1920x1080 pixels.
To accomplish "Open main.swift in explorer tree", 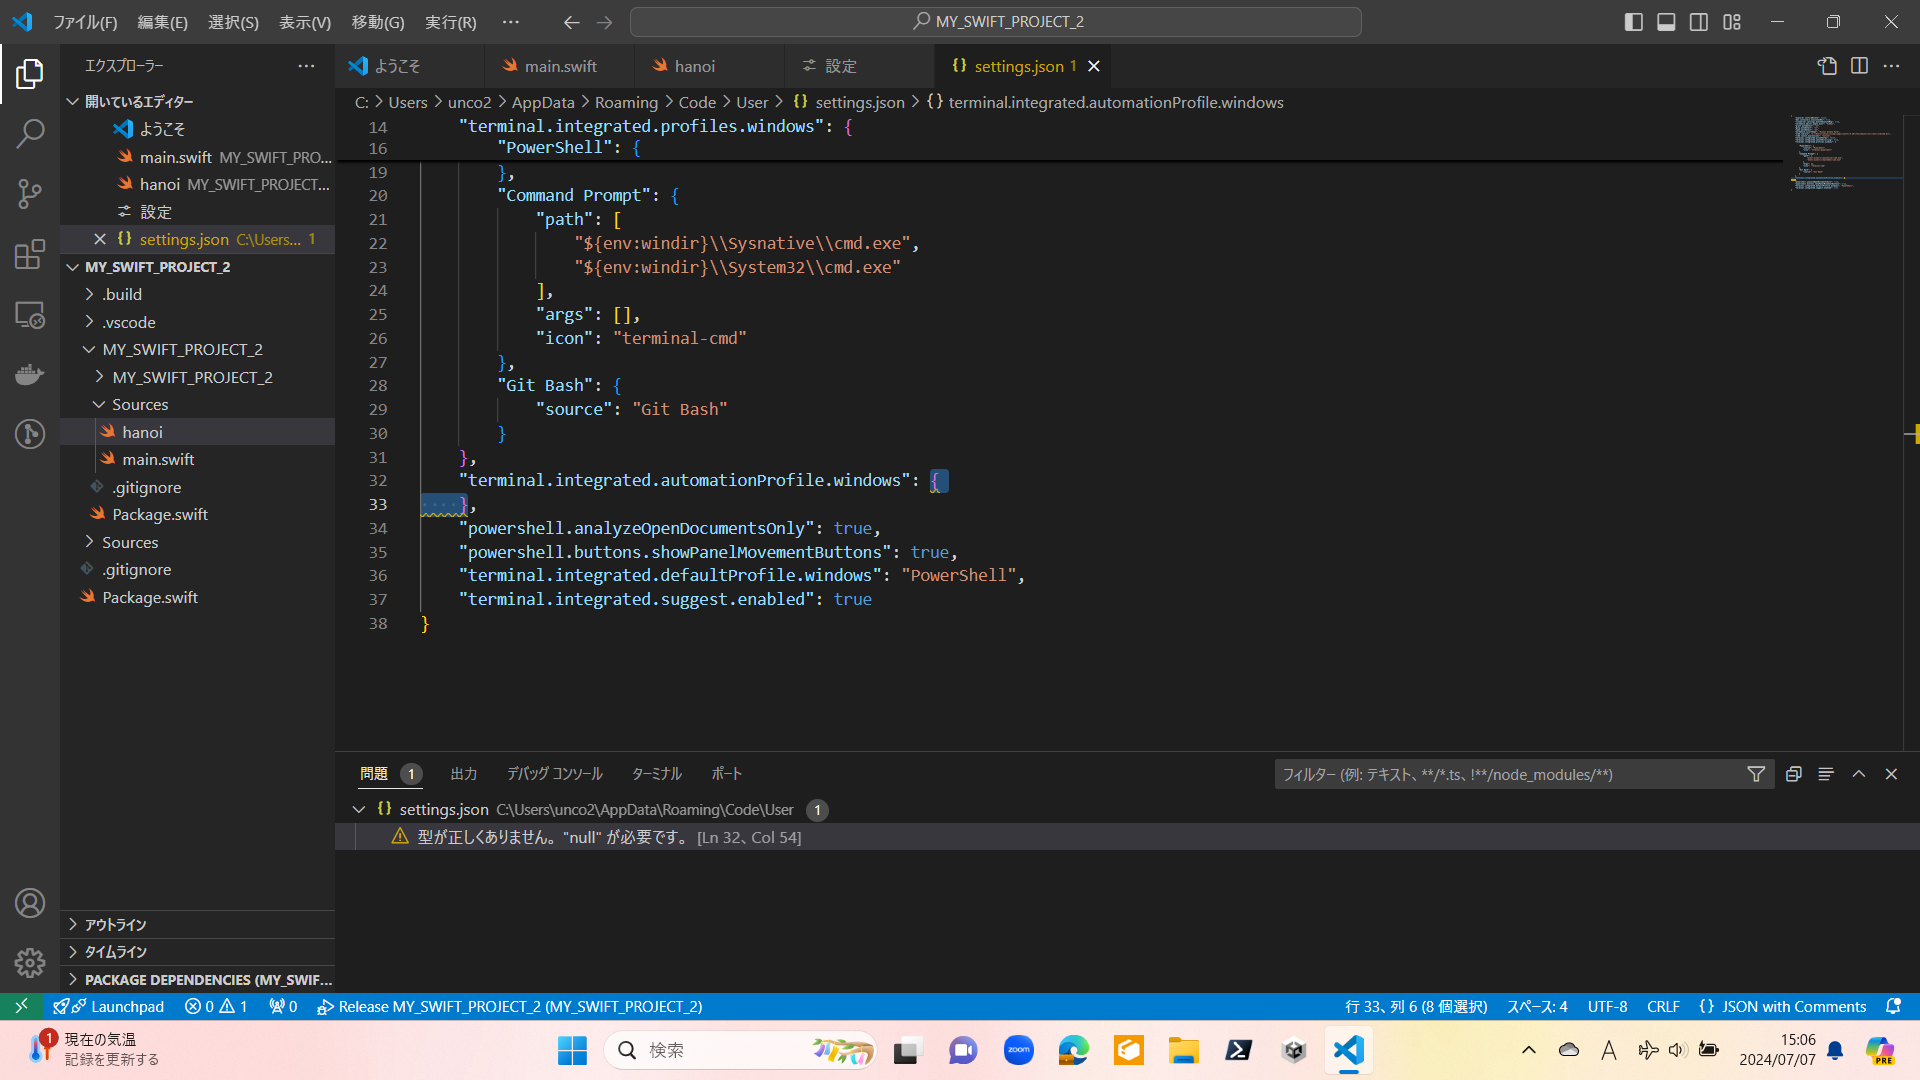I will 158,459.
